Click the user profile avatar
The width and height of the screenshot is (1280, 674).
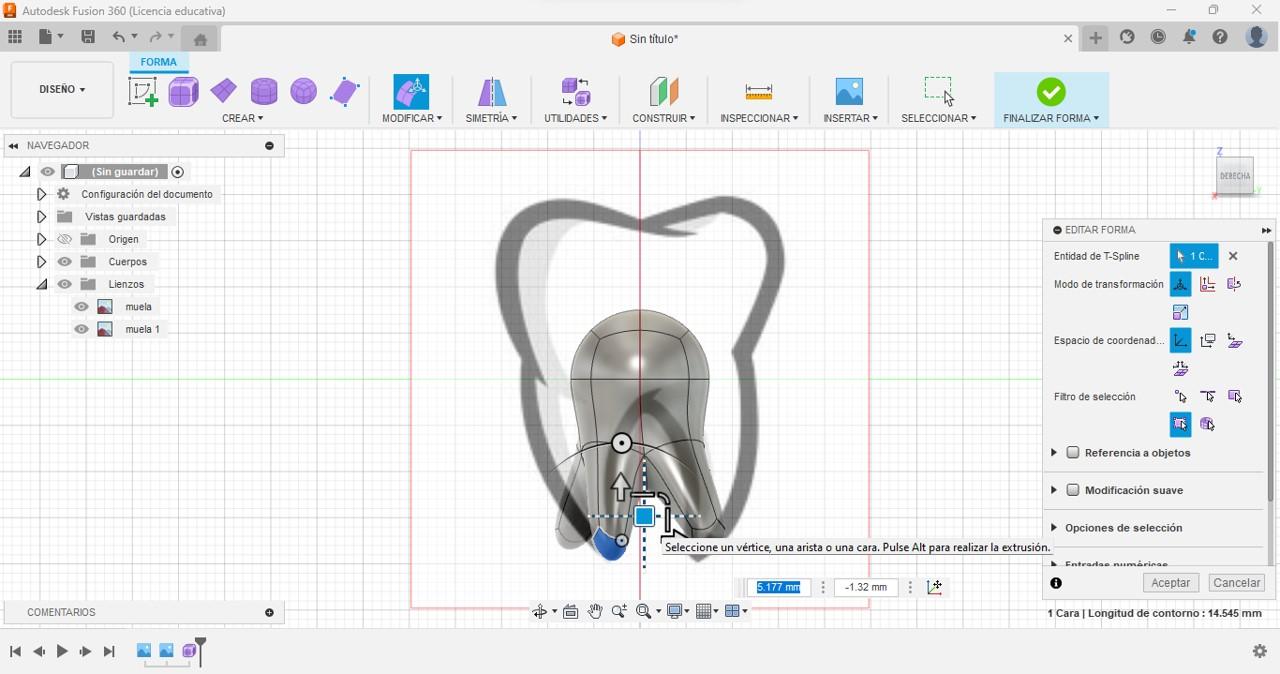pyautogui.click(x=1257, y=37)
